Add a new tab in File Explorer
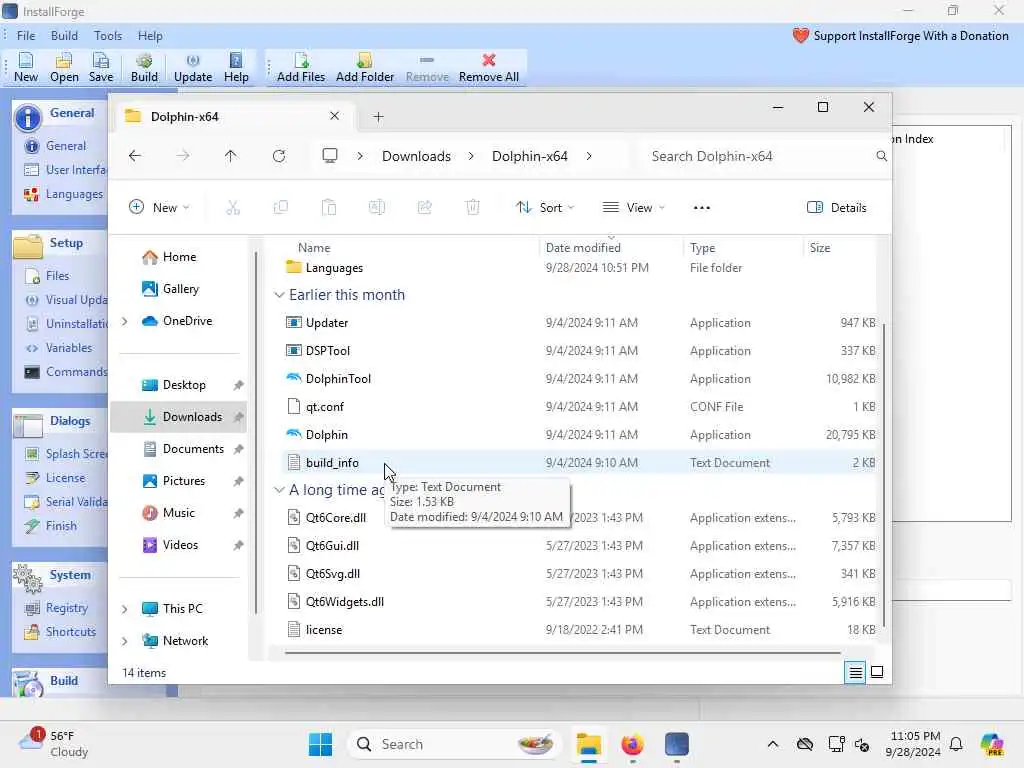Viewport: 1024px width, 768px height. [x=378, y=117]
